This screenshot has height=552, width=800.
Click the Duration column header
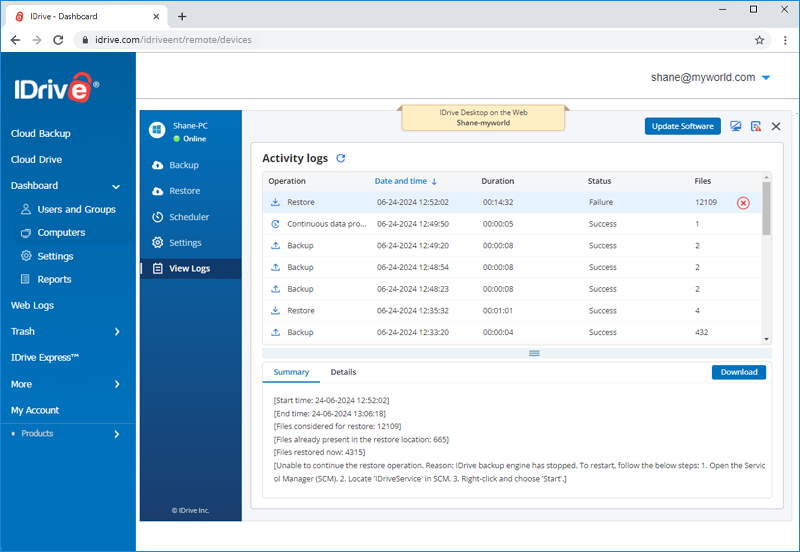[497, 181]
